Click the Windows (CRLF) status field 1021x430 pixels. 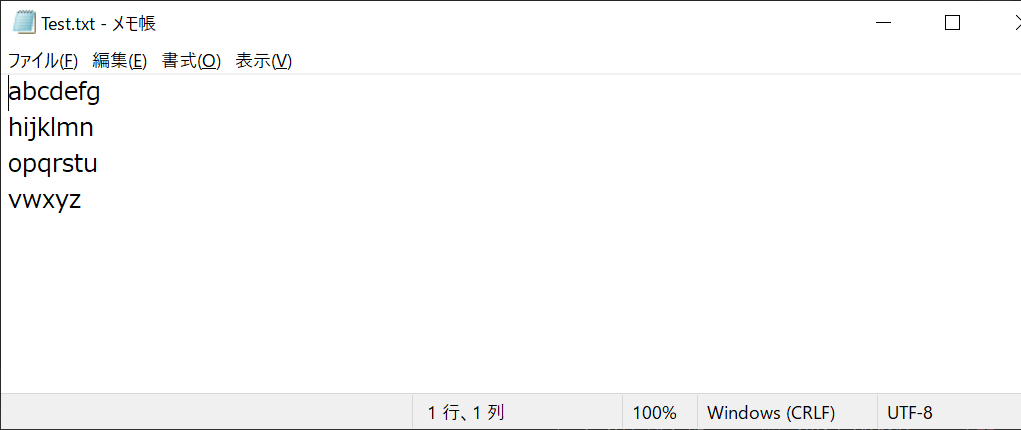click(x=771, y=412)
